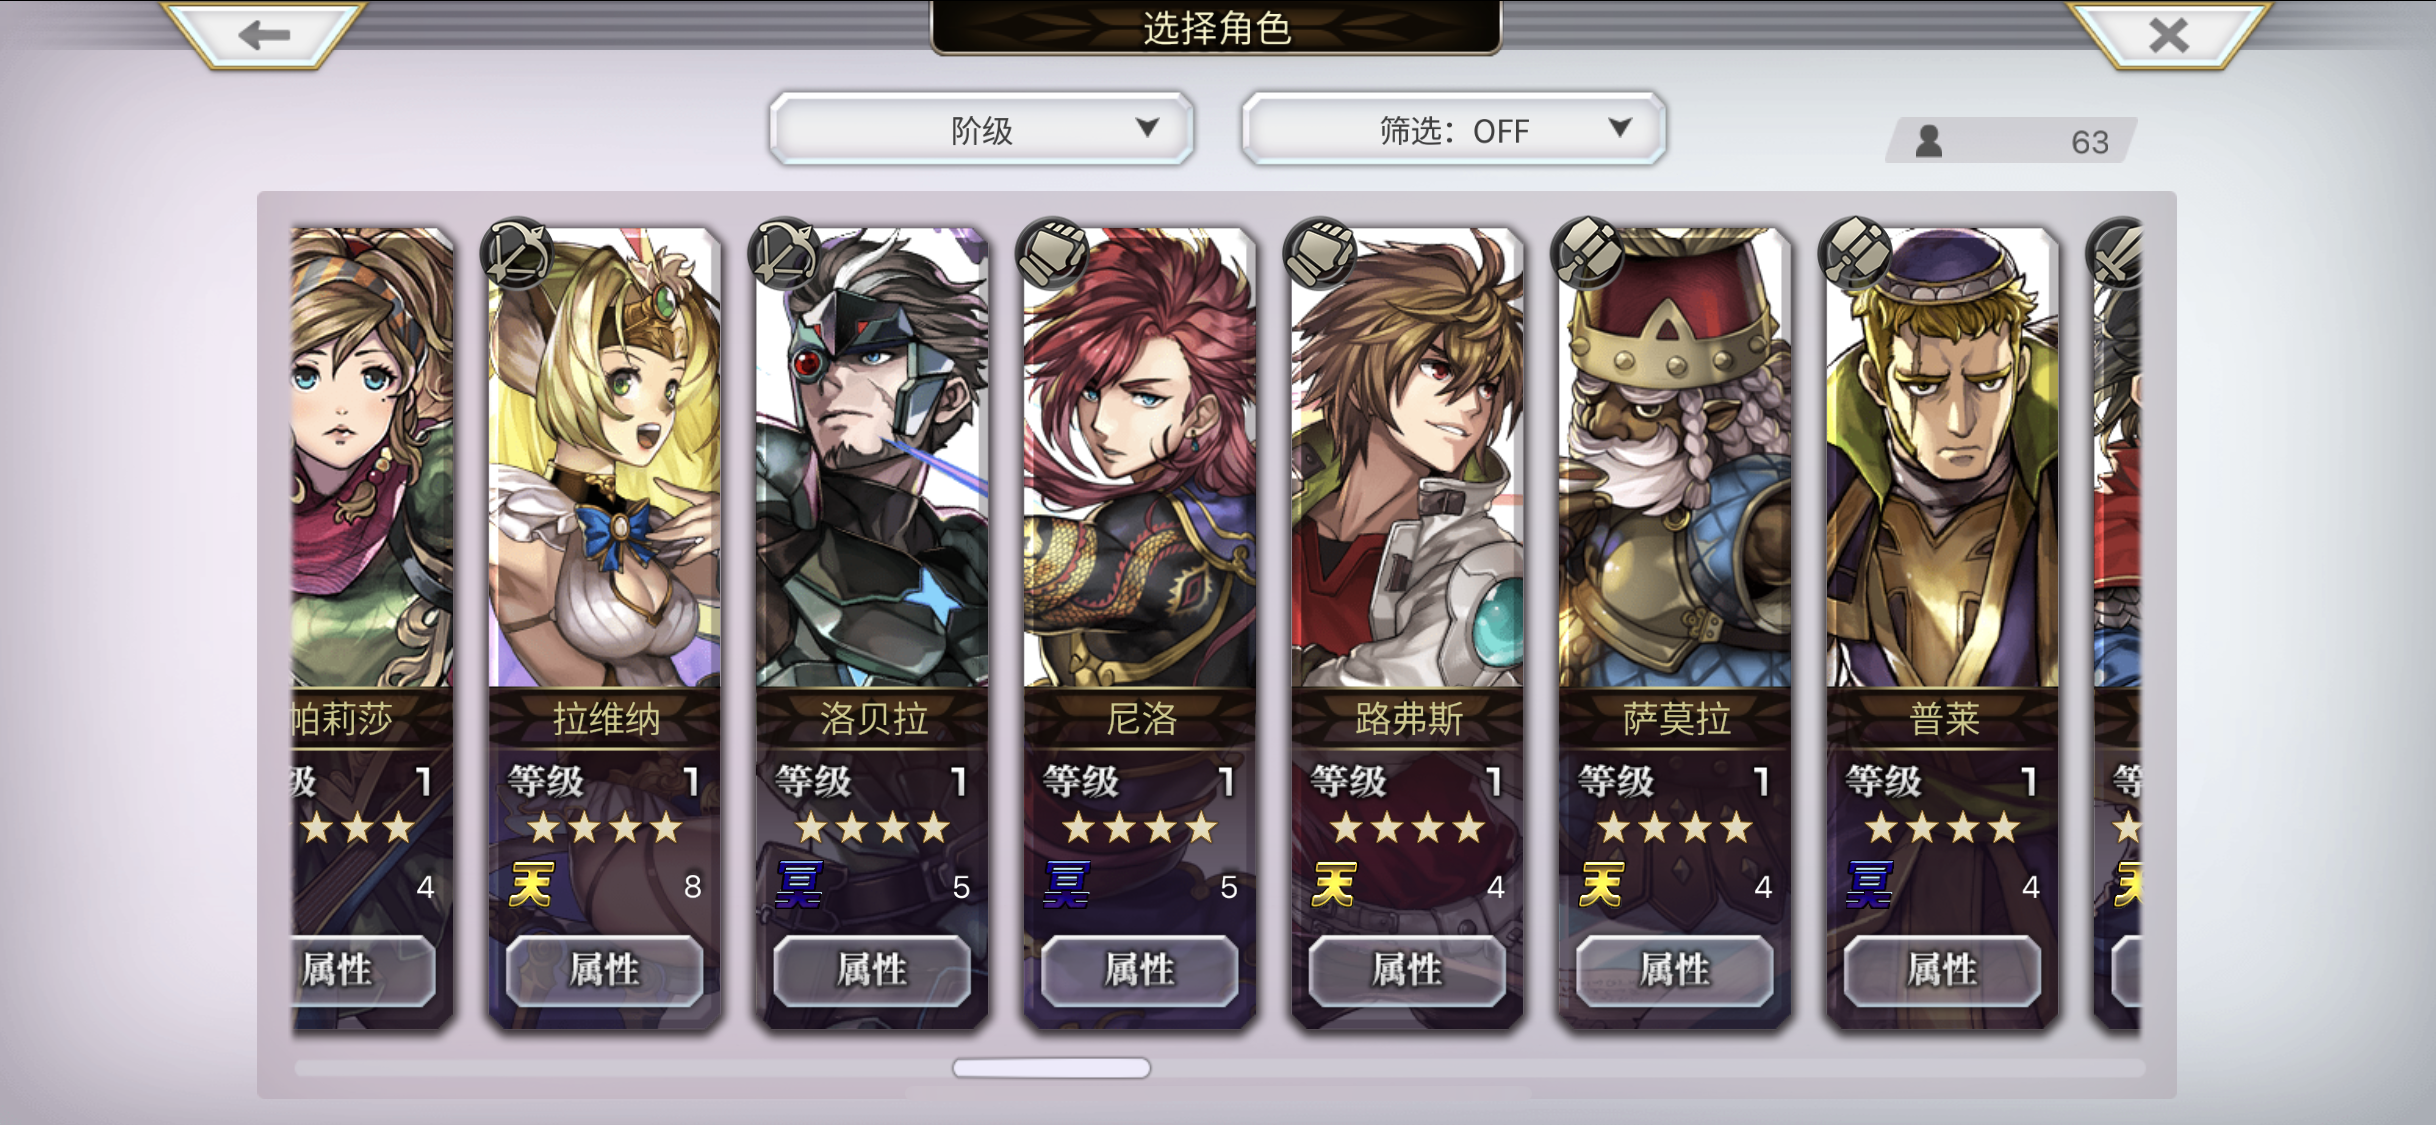Click the back arrow button
The width and height of the screenshot is (2436, 1125).
(x=264, y=35)
